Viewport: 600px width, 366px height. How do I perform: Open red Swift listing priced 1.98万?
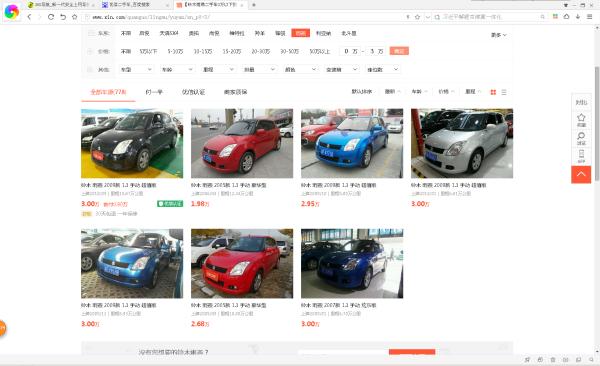point(242,143)
